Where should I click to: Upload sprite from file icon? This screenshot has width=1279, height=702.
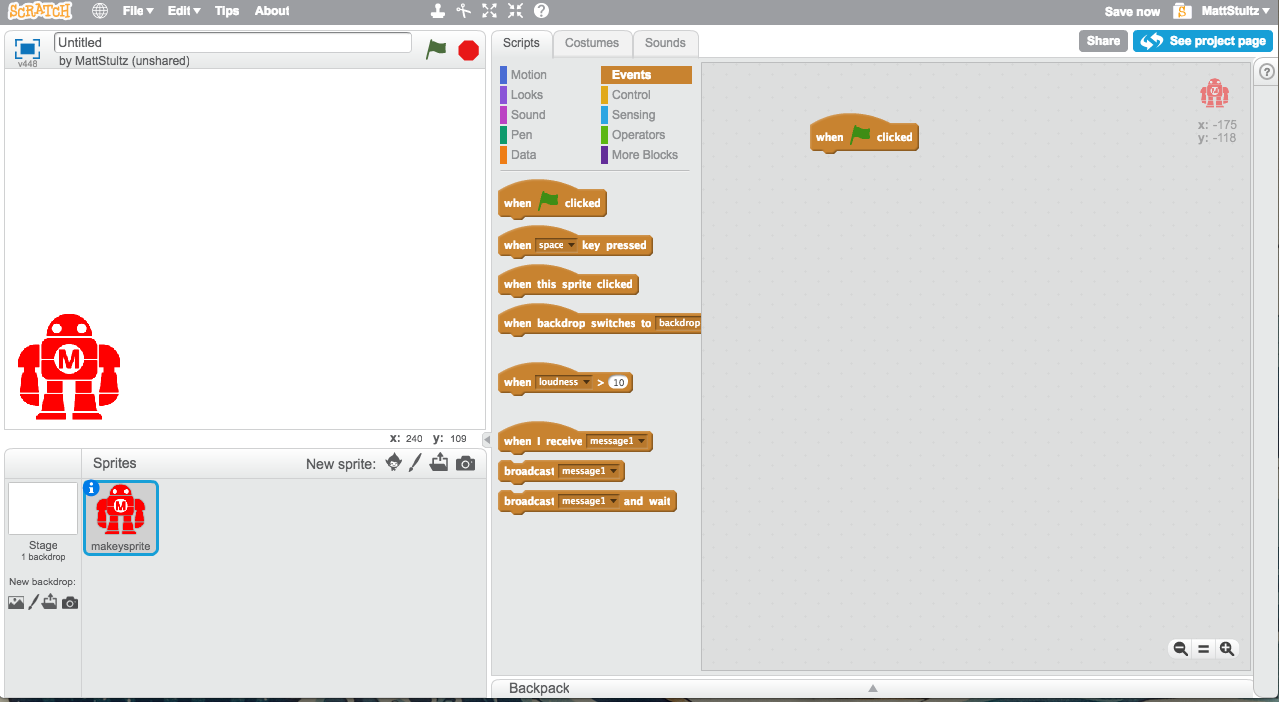tap(439, 463)
